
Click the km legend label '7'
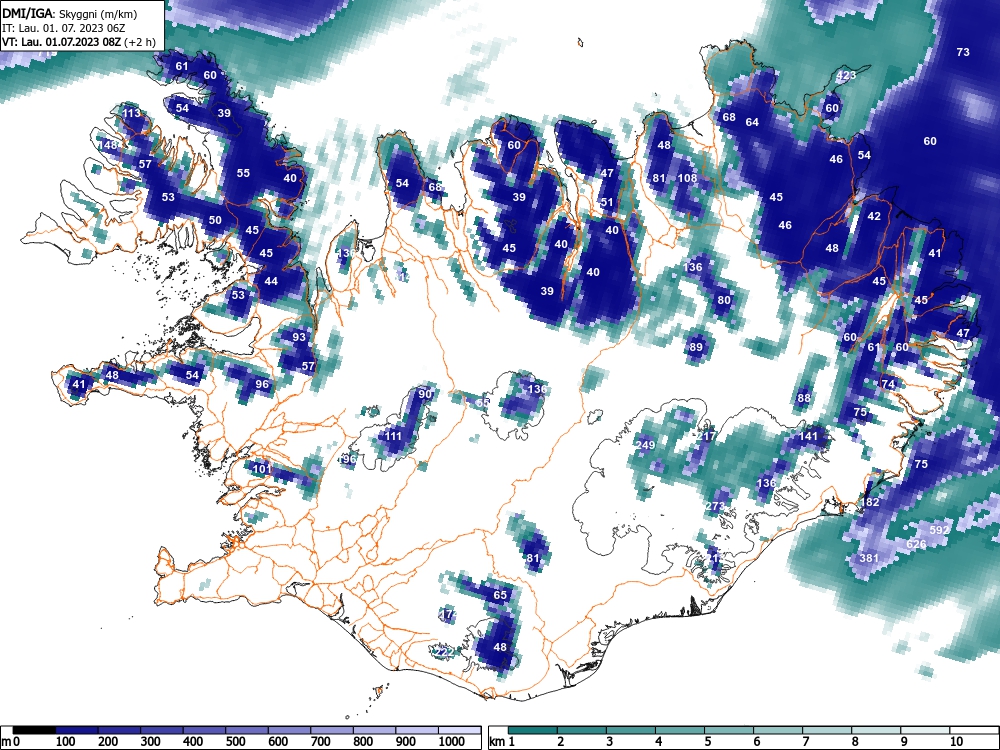805,741
